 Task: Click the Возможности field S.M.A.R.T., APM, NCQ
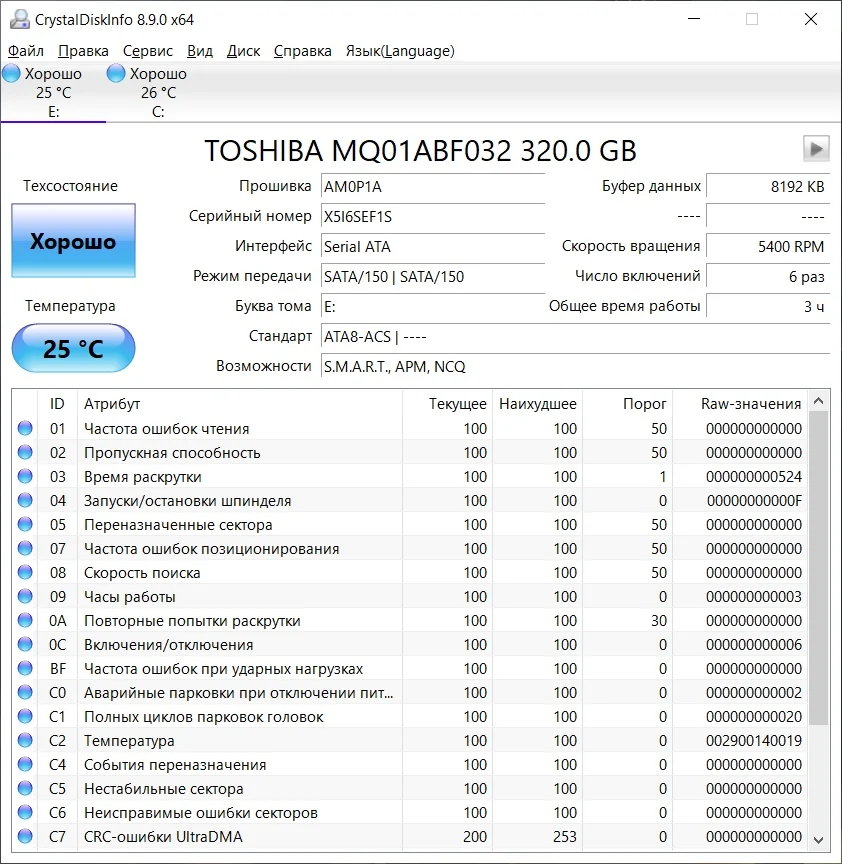point(575,366)
